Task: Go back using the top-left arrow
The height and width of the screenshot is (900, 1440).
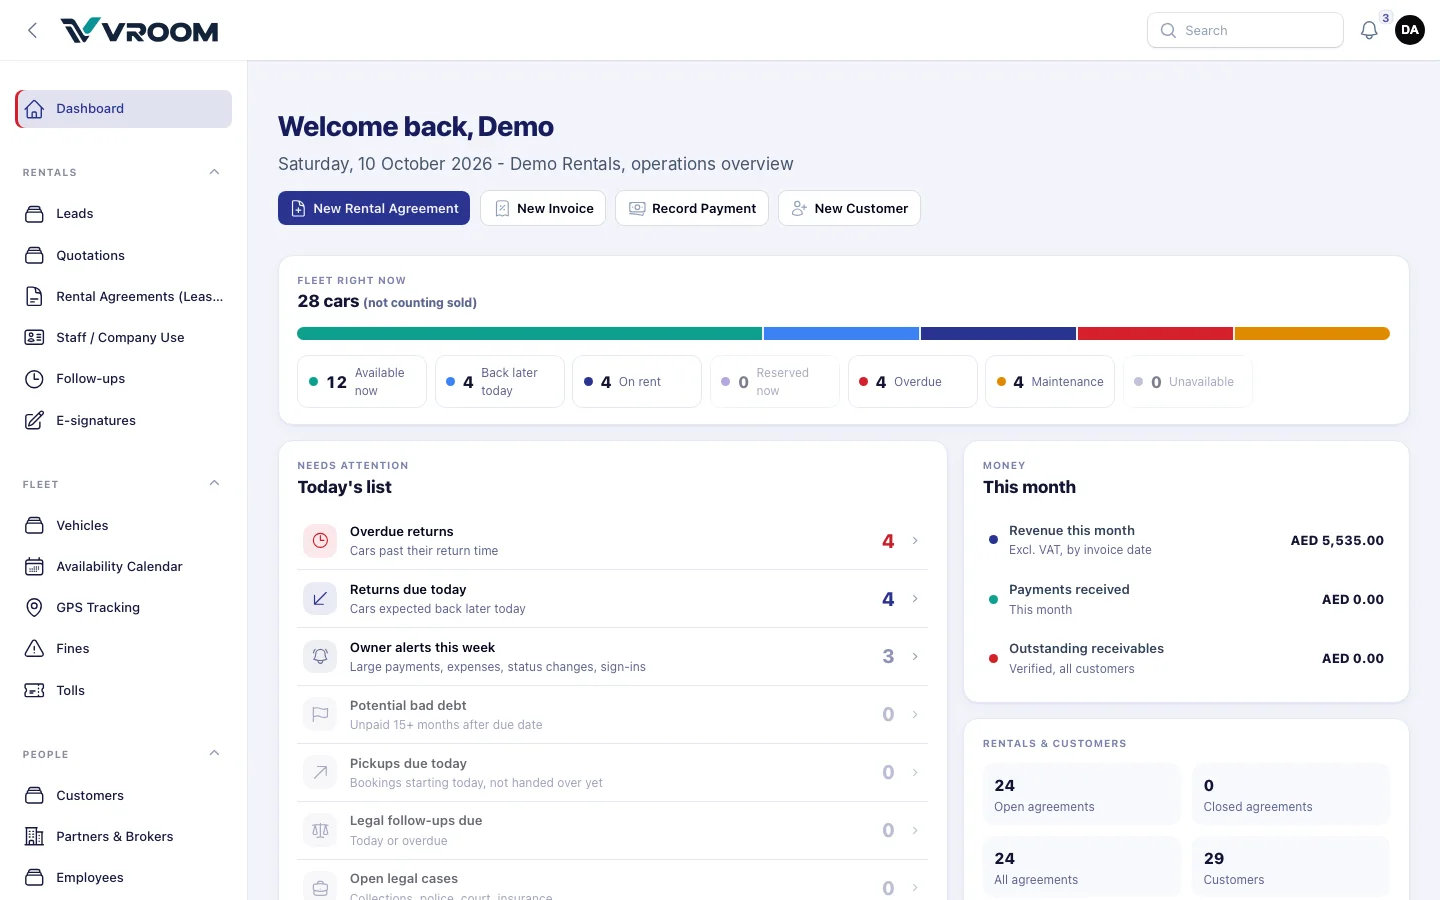Action: tap(33, 30)
